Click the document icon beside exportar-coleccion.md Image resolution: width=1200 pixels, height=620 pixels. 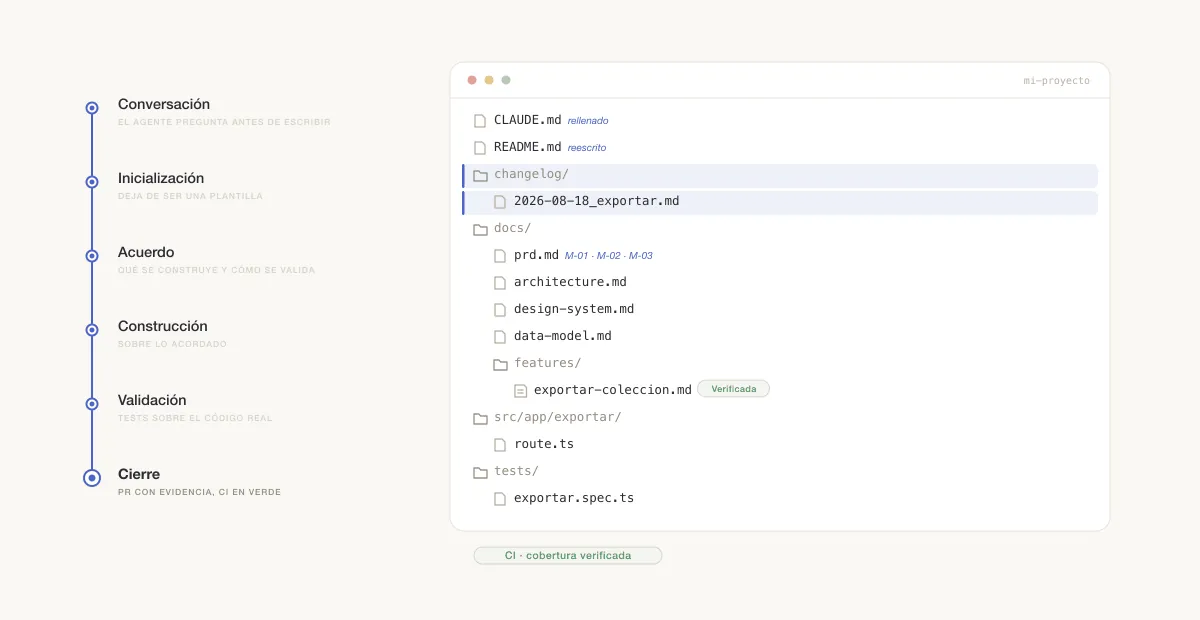[520, 390]
